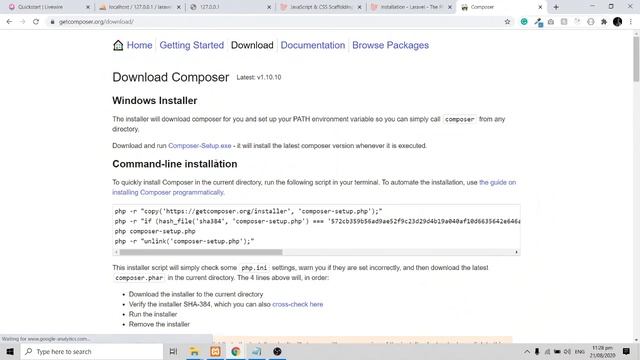Viewport: 640px width, 360px height.
Task: Click 'Latest: v1.10.10' version text
Action: tap(259, 77)
